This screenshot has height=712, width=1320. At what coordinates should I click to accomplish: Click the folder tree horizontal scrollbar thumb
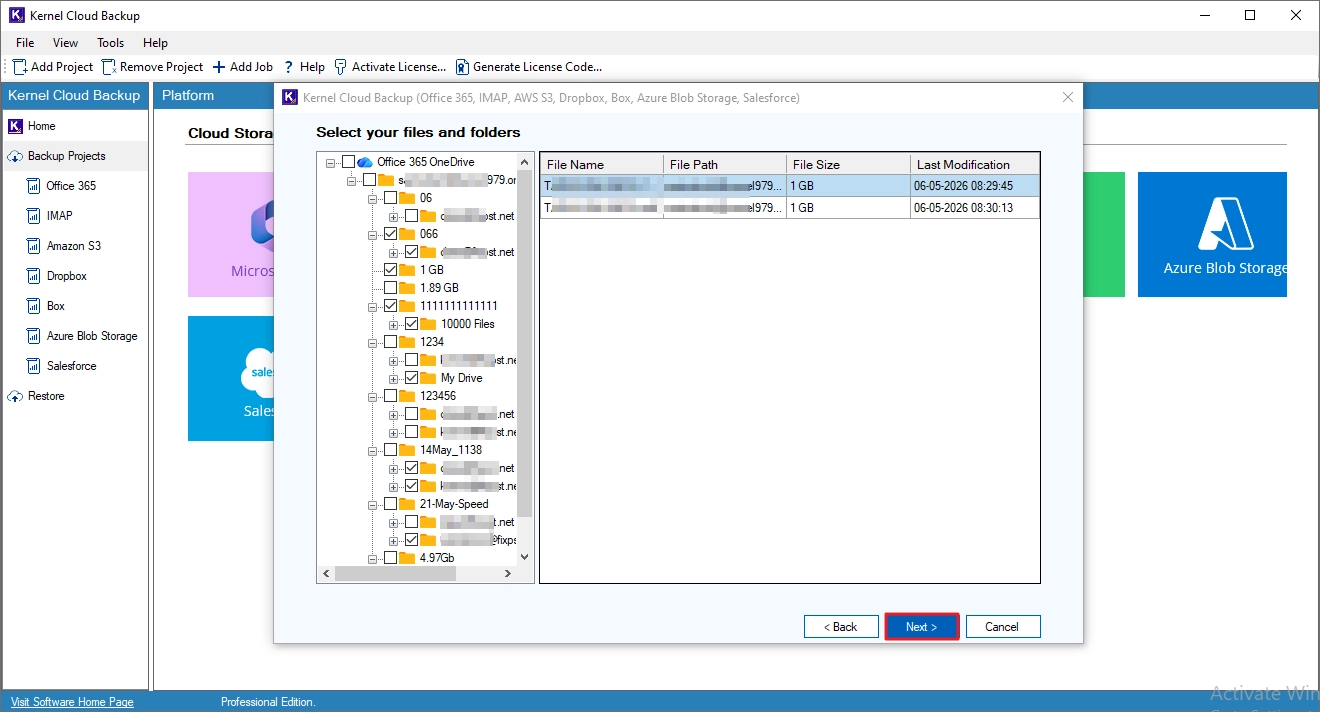tap(395, 574)
